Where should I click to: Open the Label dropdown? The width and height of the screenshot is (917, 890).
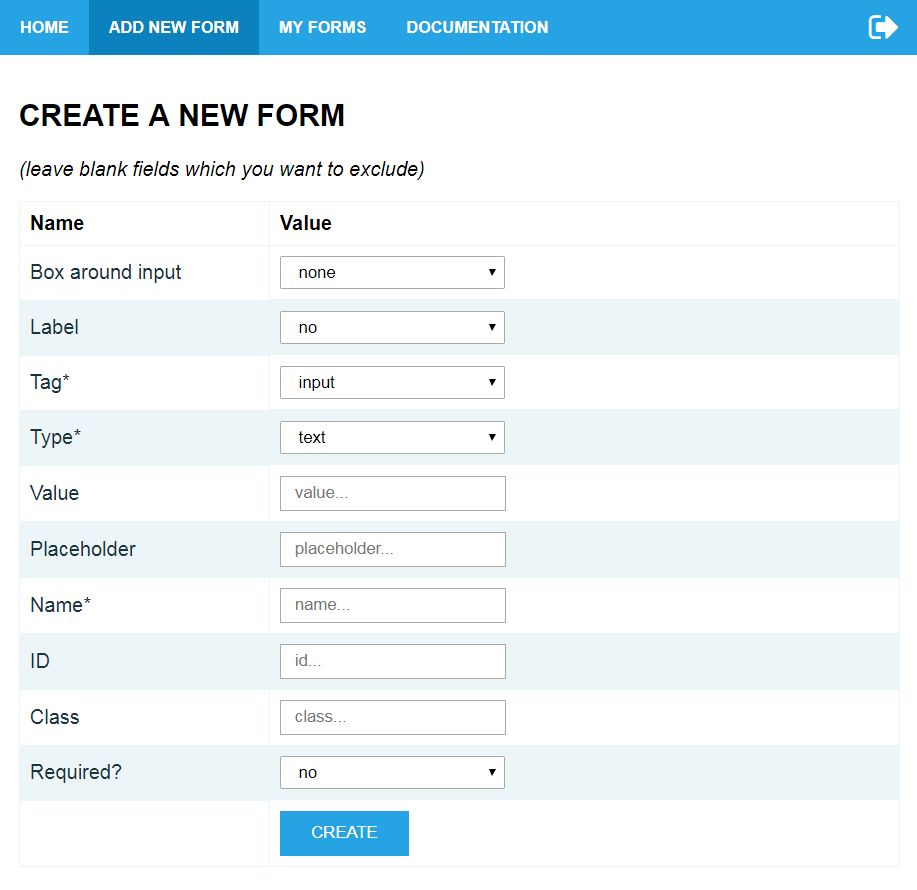[x=392, y=327]
